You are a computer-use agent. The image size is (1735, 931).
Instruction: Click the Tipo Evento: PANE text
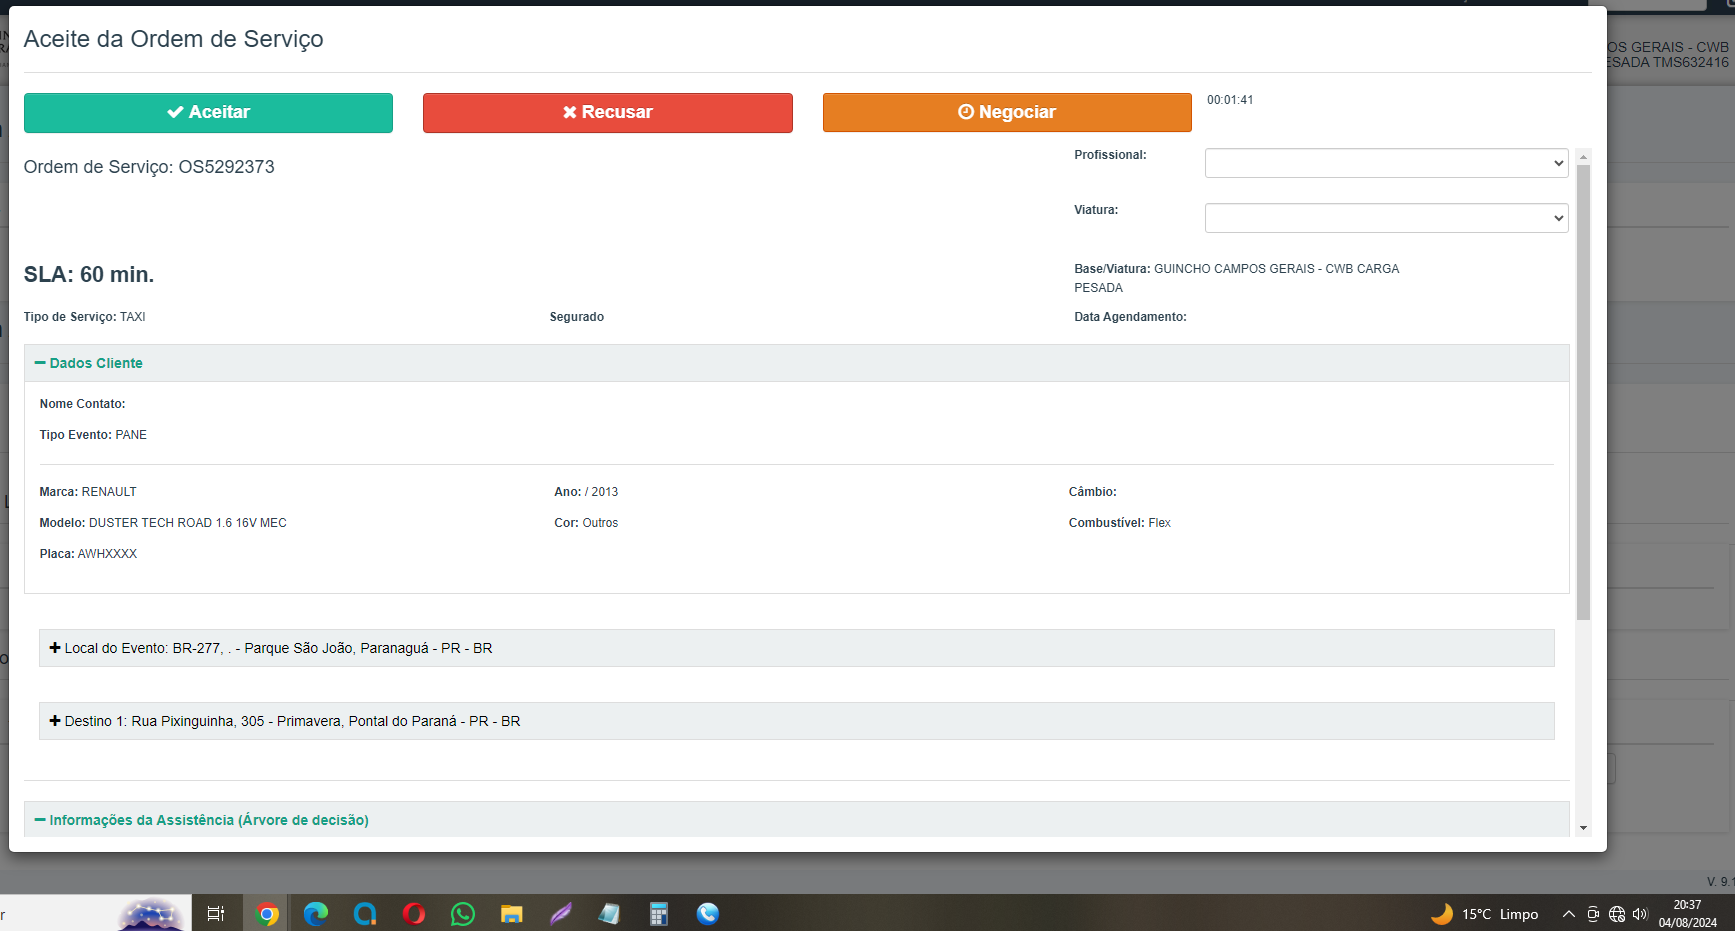[93, 435]
